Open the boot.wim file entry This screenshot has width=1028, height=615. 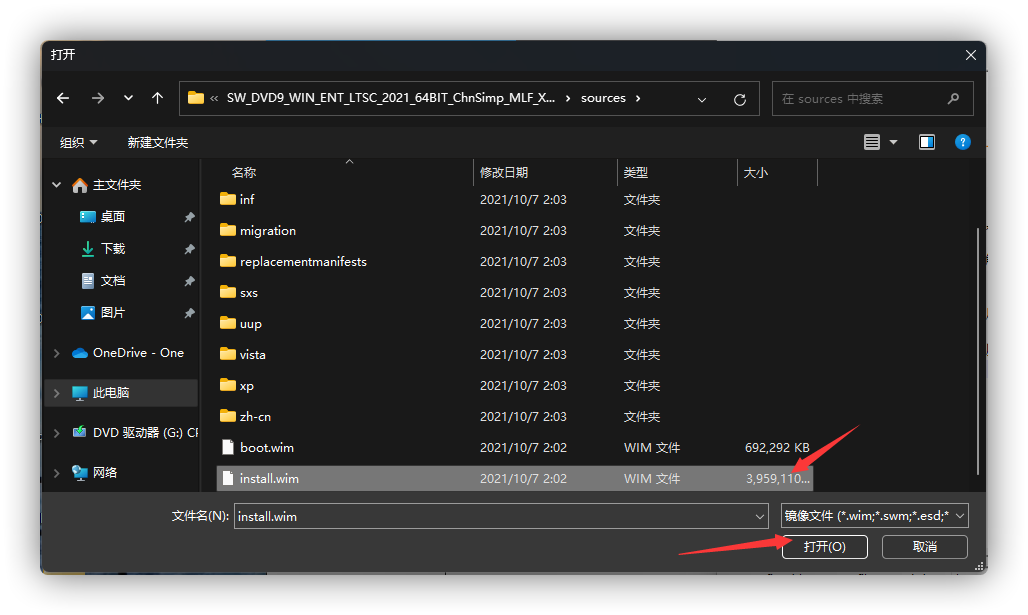[267, 447]
